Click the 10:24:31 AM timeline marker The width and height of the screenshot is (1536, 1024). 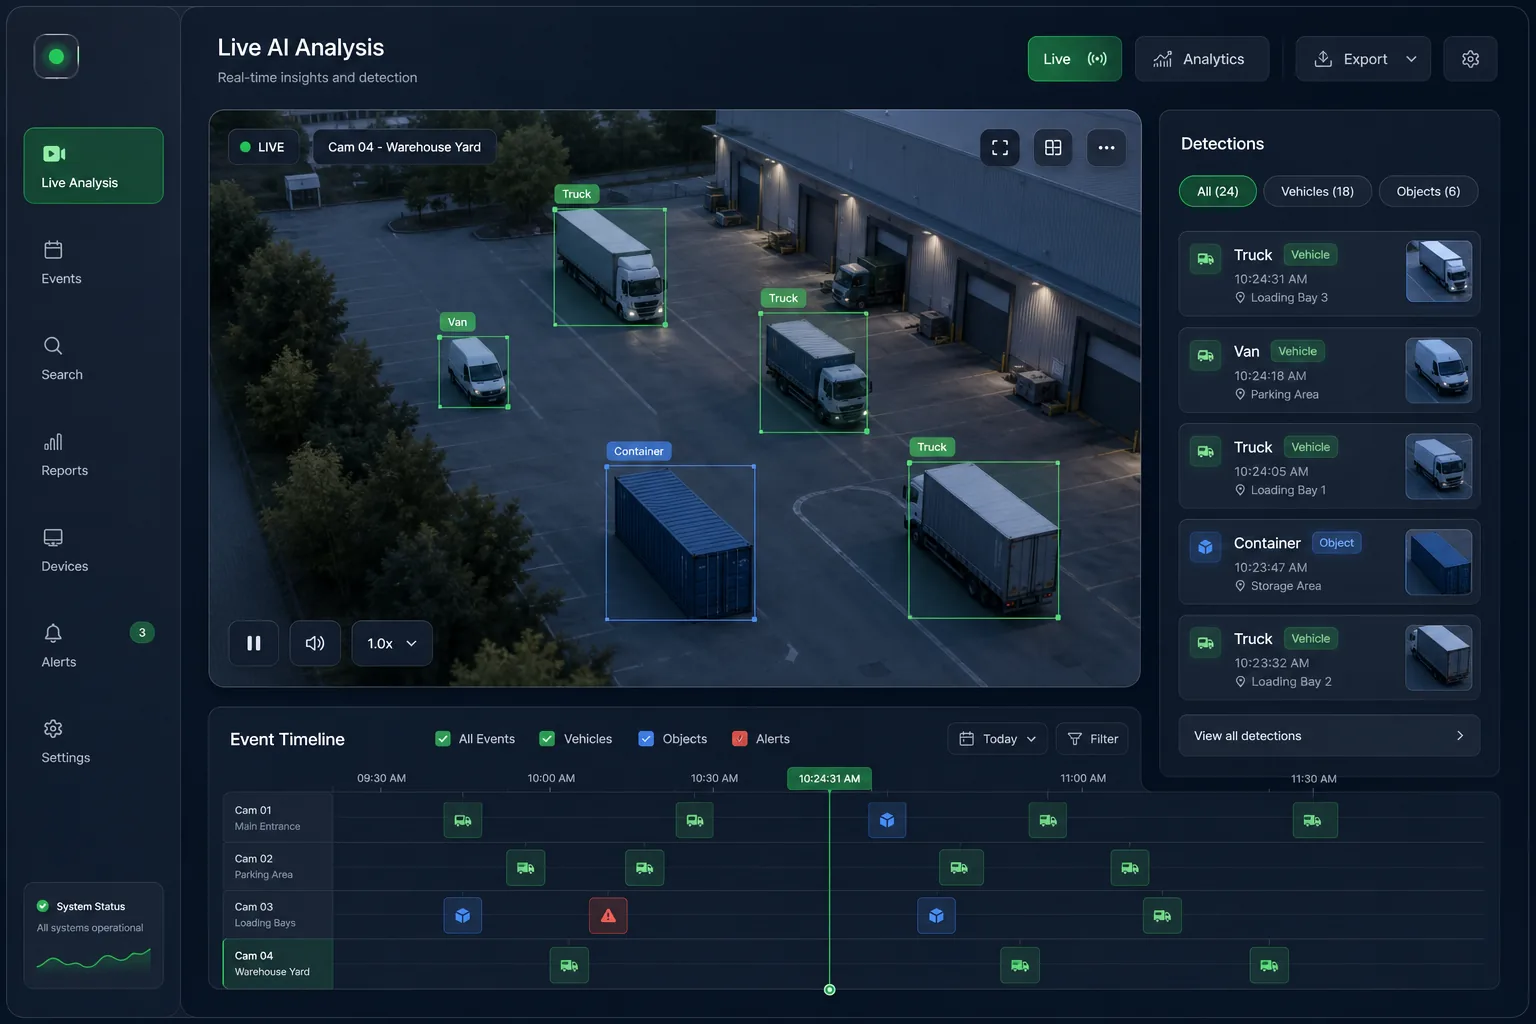[829, 779]
